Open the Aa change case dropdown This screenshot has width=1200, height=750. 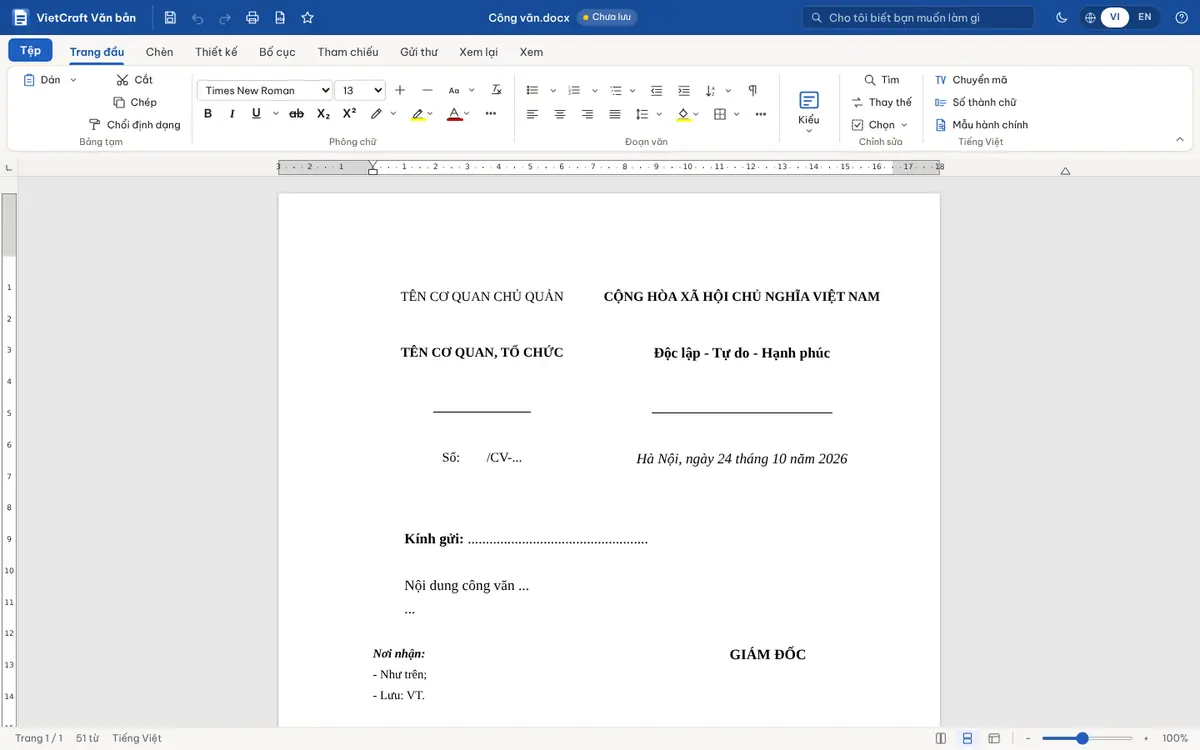[459, 90]
